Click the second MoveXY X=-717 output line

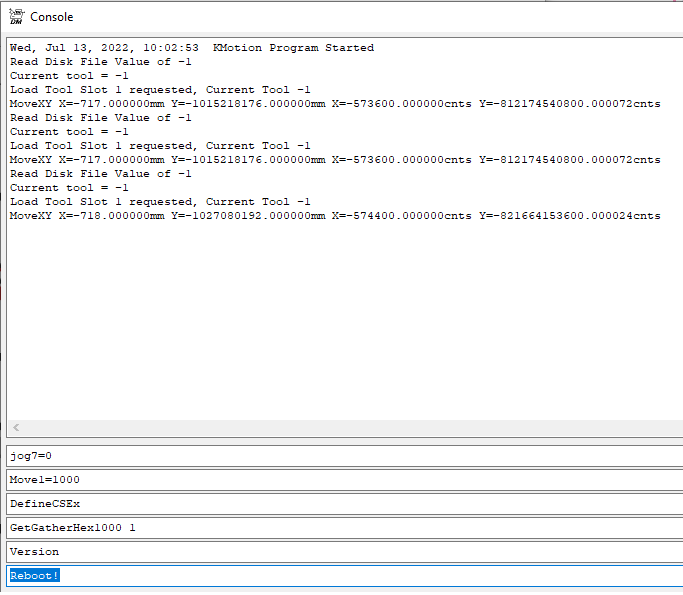tap(334, 160)
